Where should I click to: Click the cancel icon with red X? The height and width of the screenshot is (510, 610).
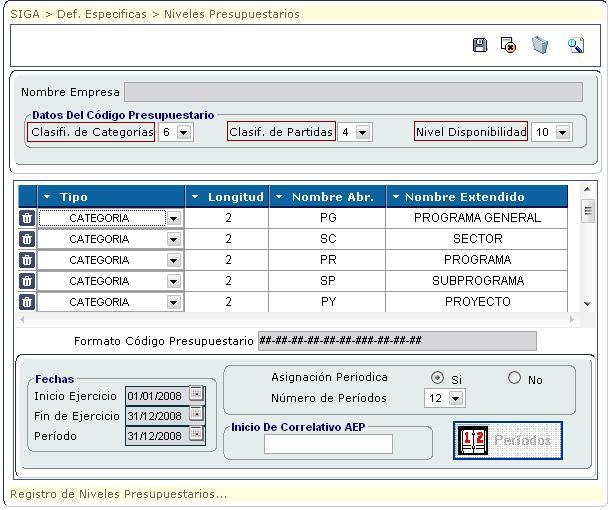point(509,45)
